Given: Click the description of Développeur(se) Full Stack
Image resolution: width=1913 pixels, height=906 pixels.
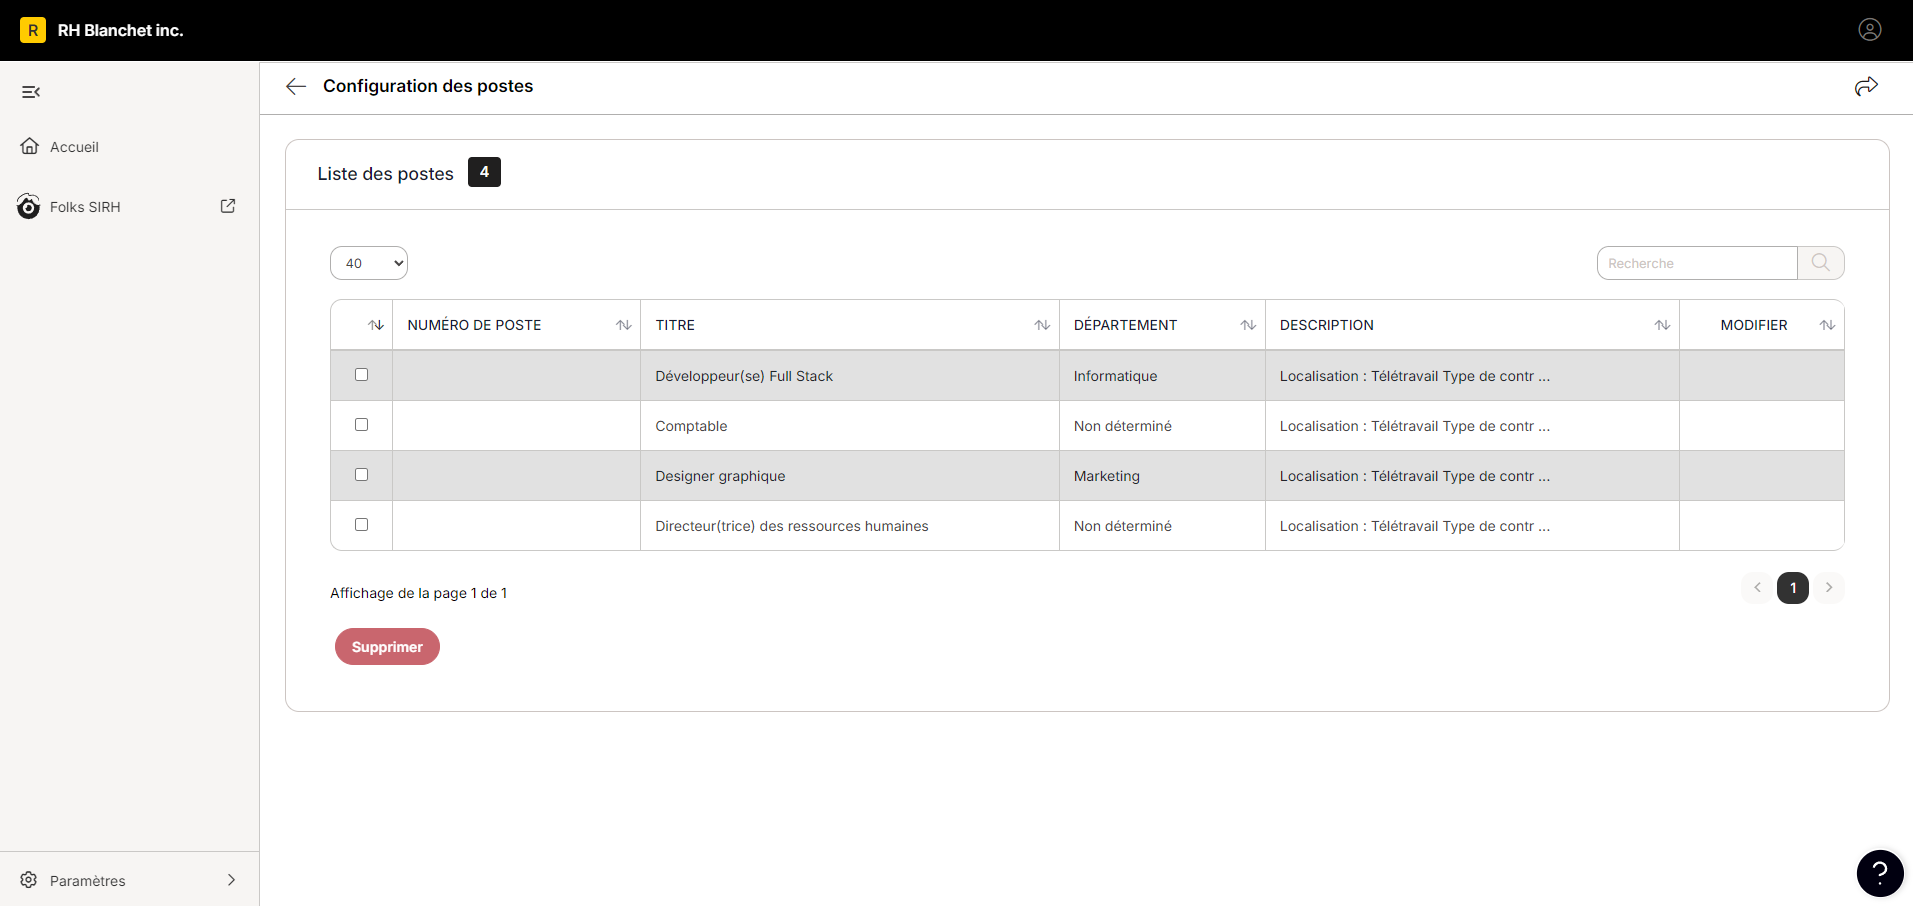Looking at the screenshot, I should point(1415,376).
